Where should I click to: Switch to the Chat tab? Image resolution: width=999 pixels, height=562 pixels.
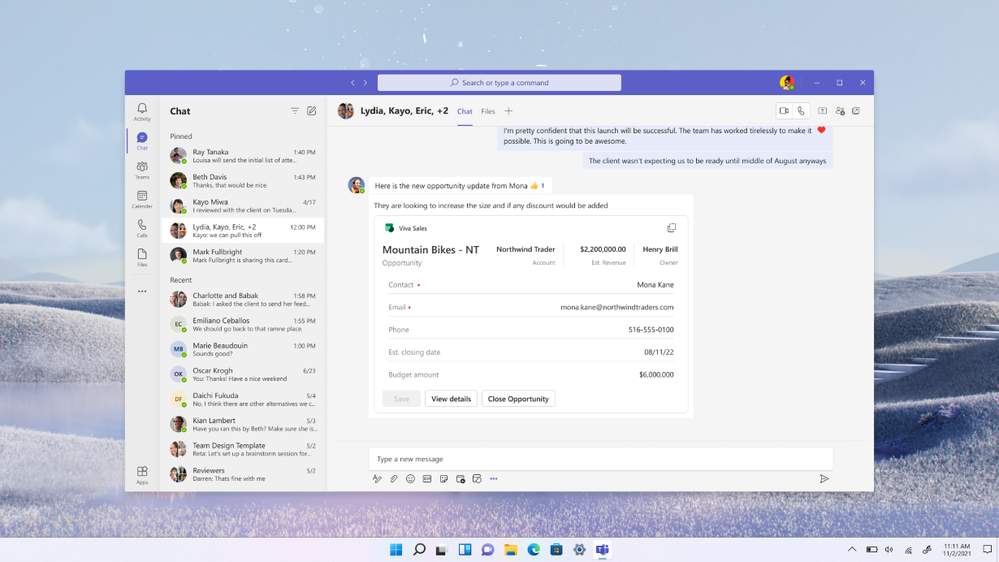click(464, 112)
